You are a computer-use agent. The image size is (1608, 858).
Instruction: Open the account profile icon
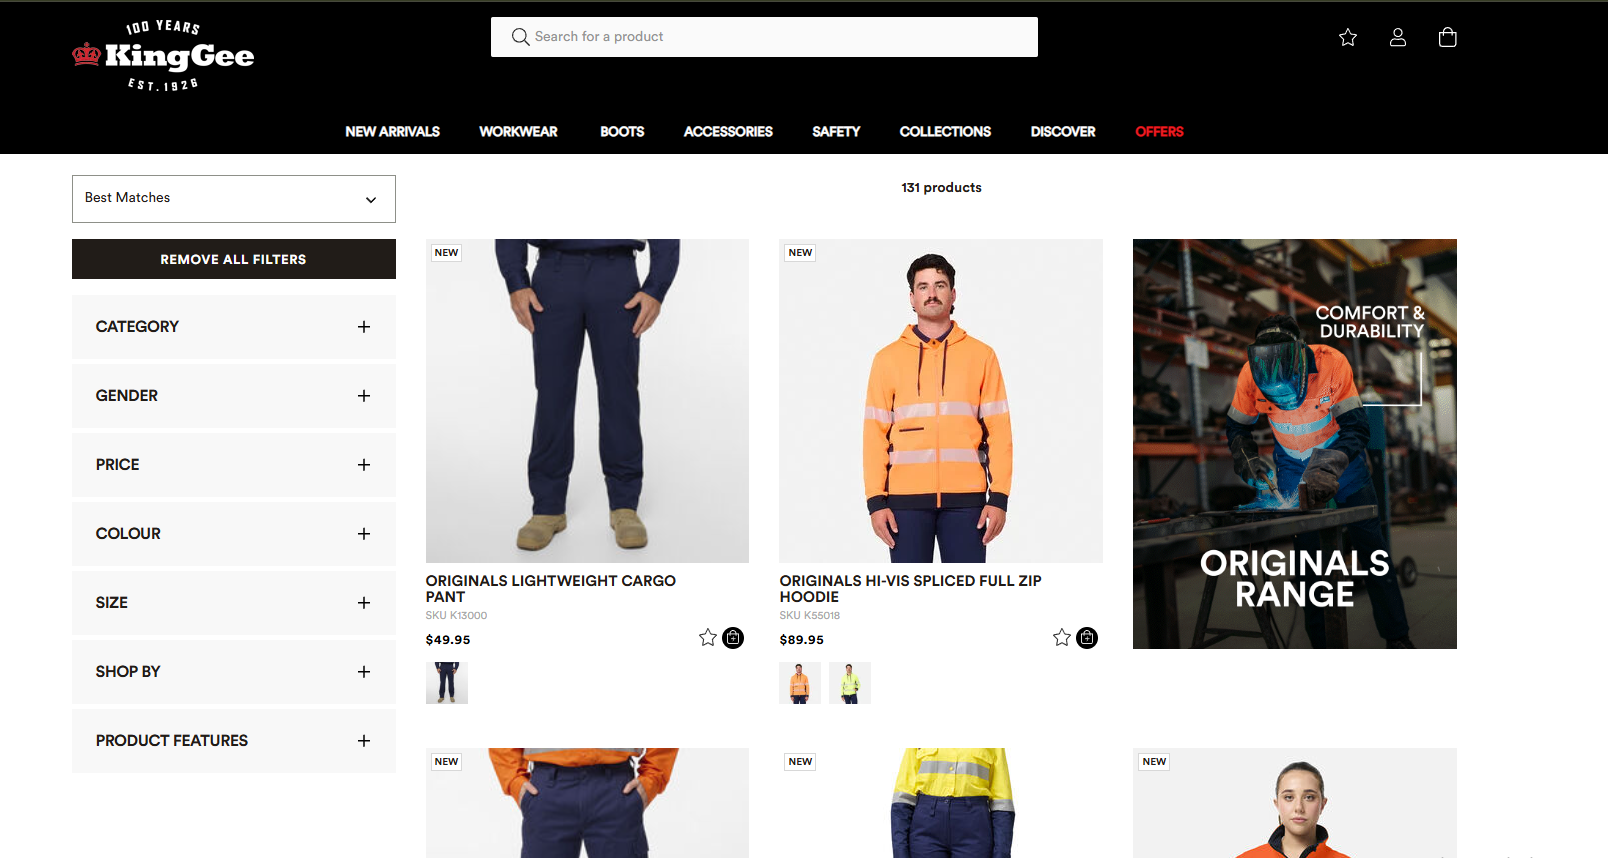1398,37
